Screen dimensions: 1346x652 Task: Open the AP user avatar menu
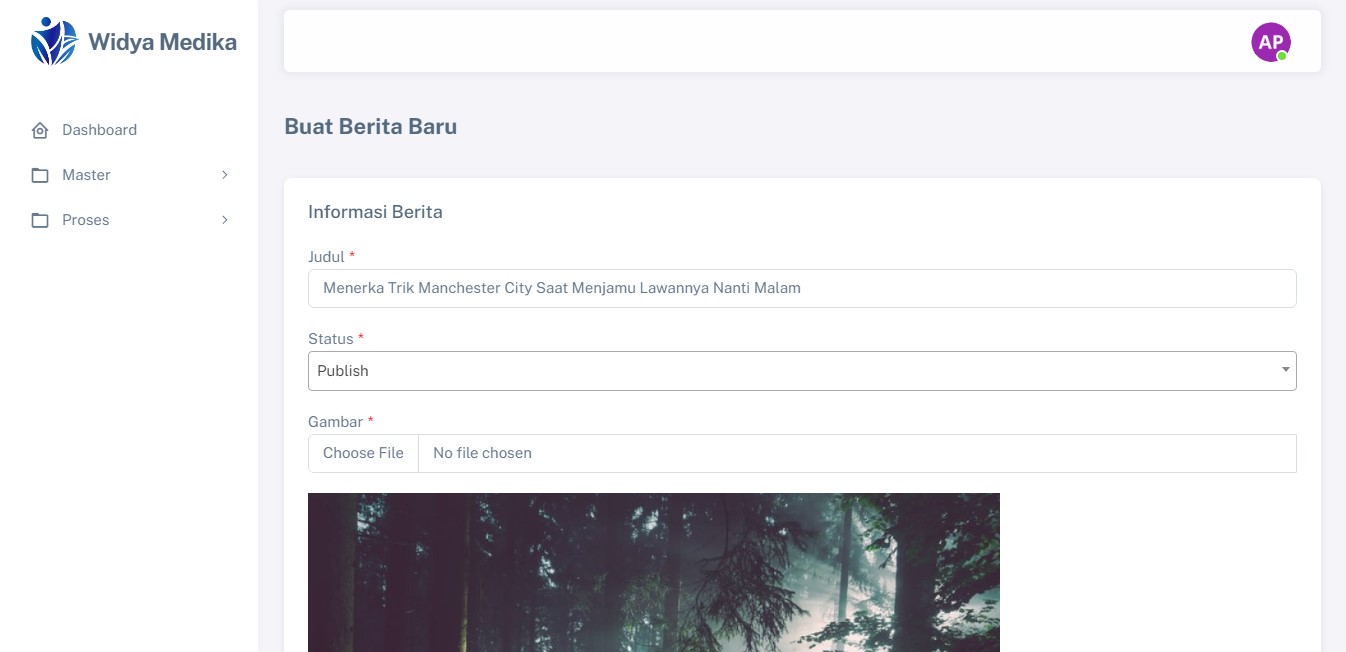[1270, 42]
